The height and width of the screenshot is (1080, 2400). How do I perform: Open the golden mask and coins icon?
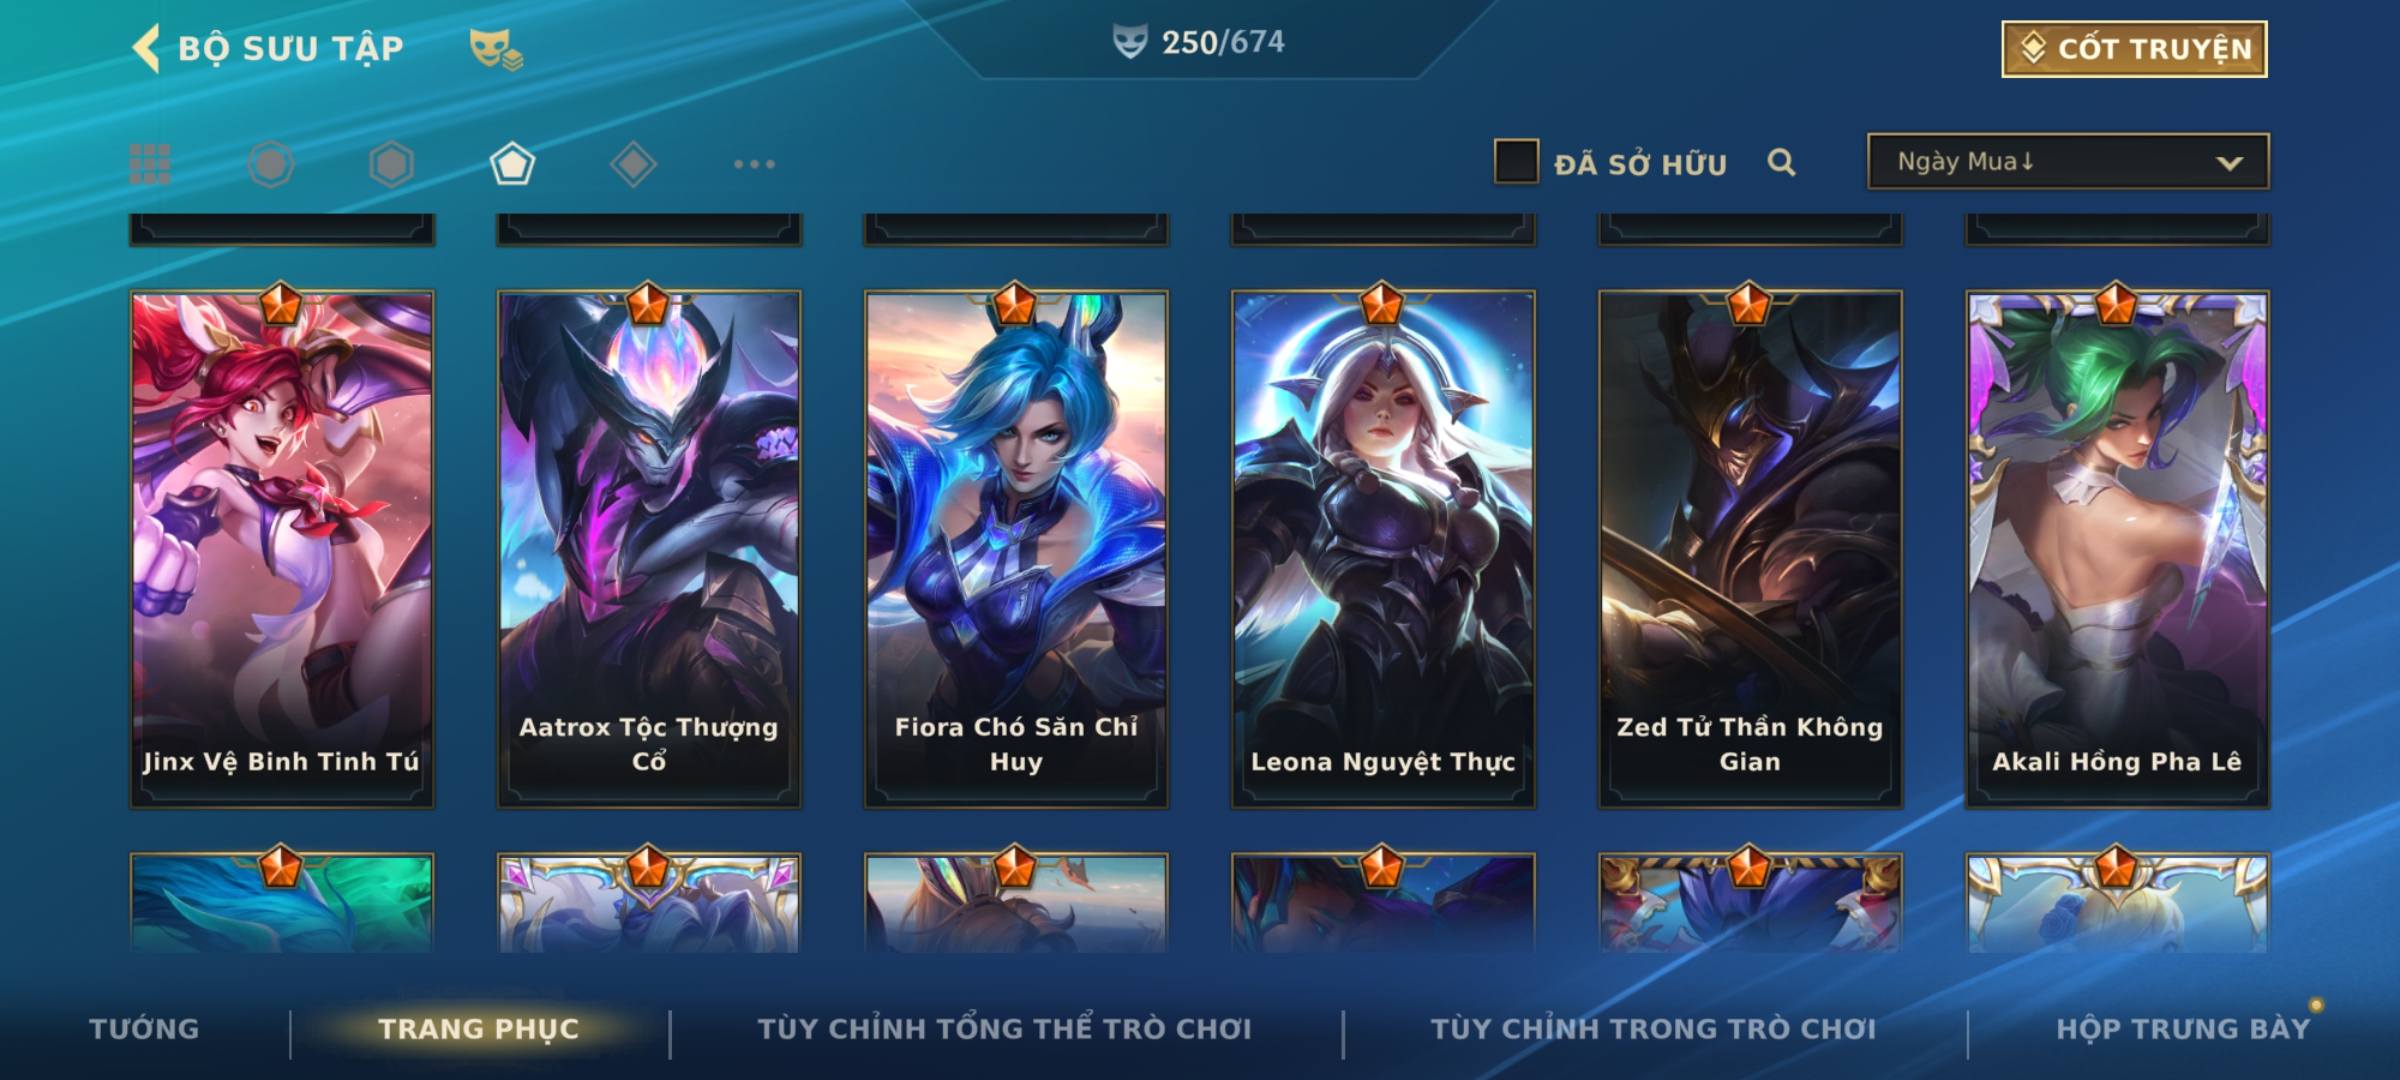[496, 49]
